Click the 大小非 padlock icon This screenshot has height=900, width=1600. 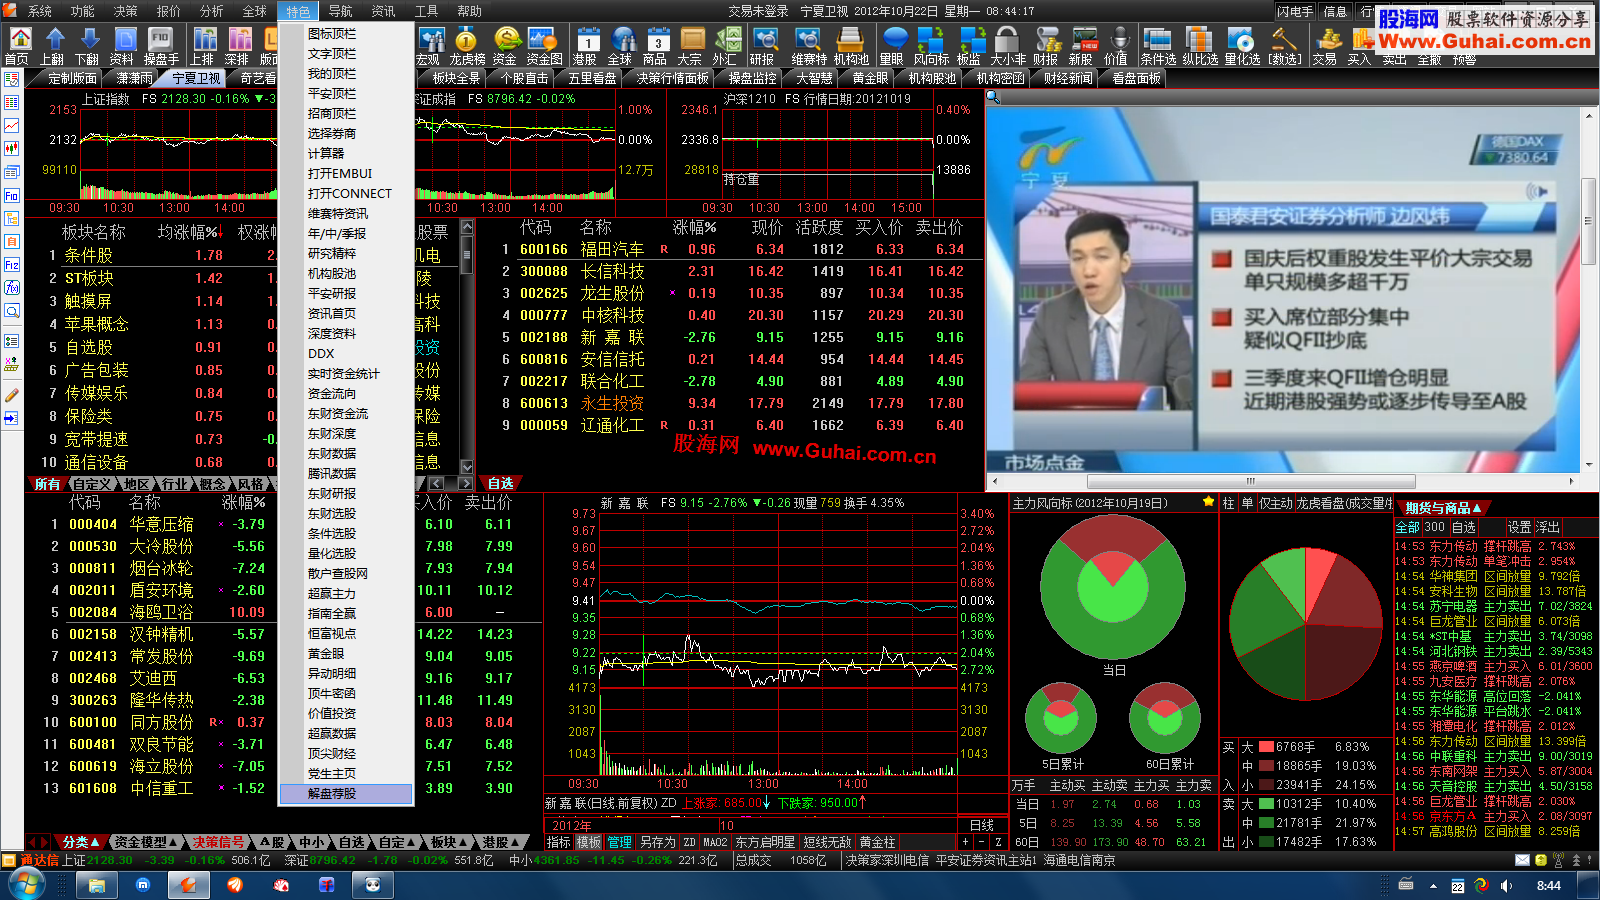1008,46
